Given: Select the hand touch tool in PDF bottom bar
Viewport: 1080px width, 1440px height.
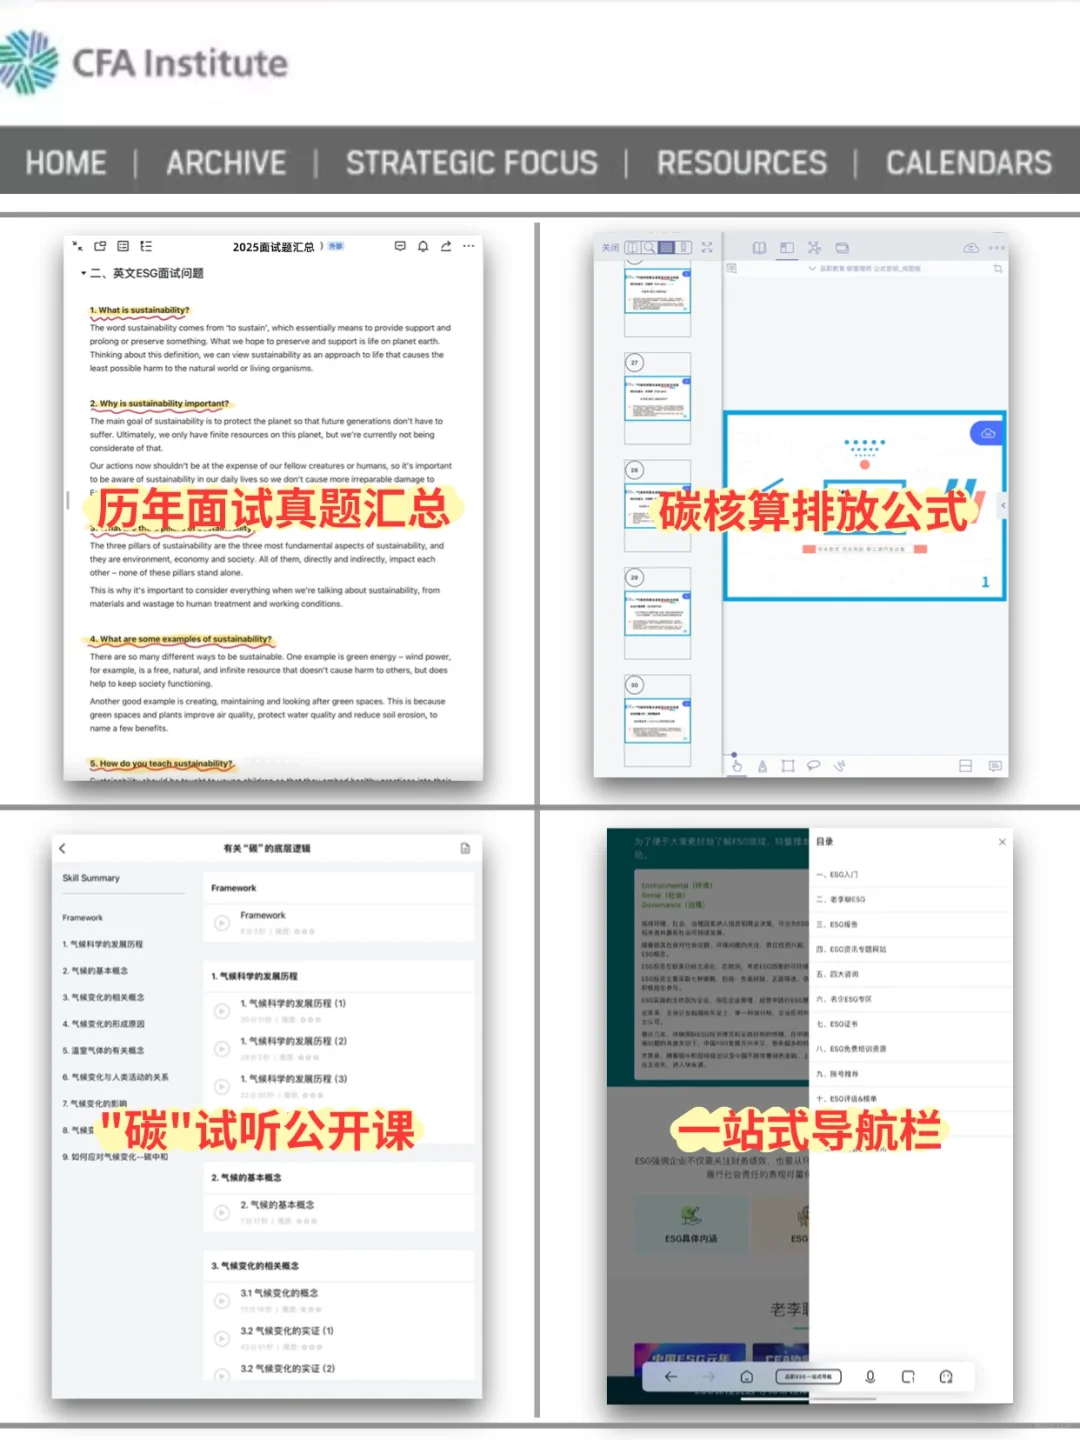Looking at the screenshot, I should coord(737,766).
